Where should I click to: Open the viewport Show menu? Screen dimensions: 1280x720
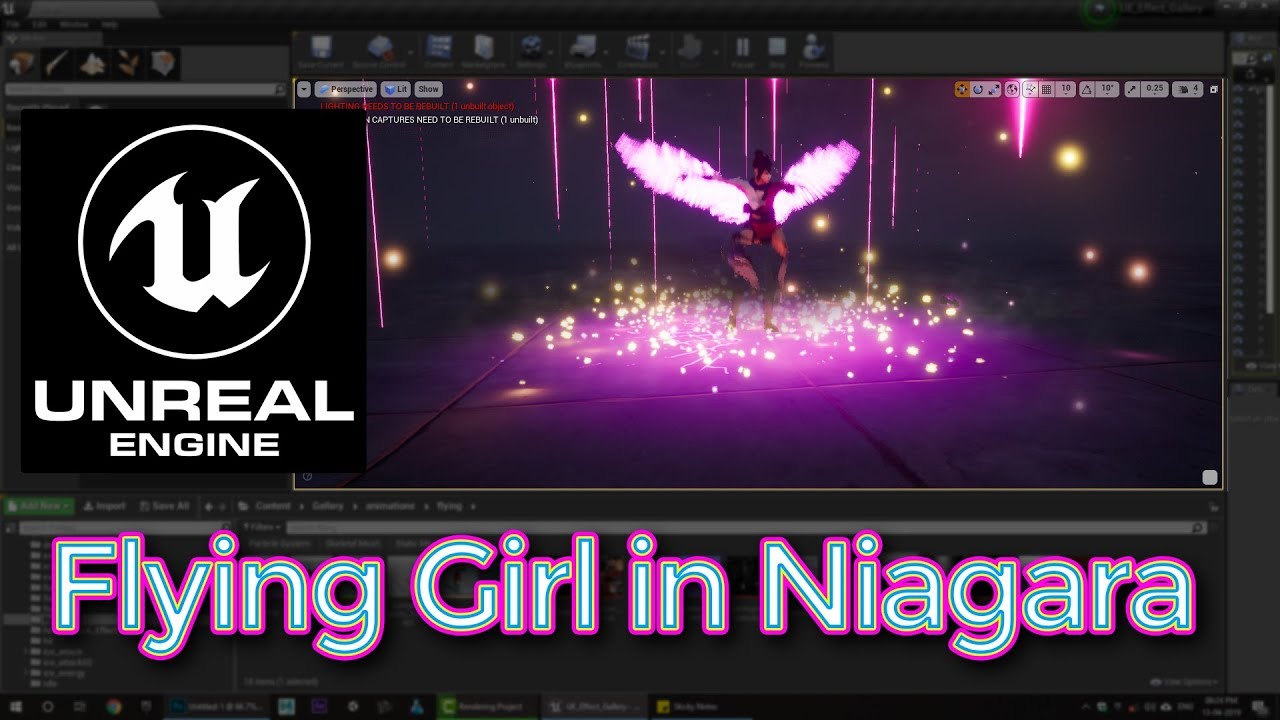pos(428,89)
